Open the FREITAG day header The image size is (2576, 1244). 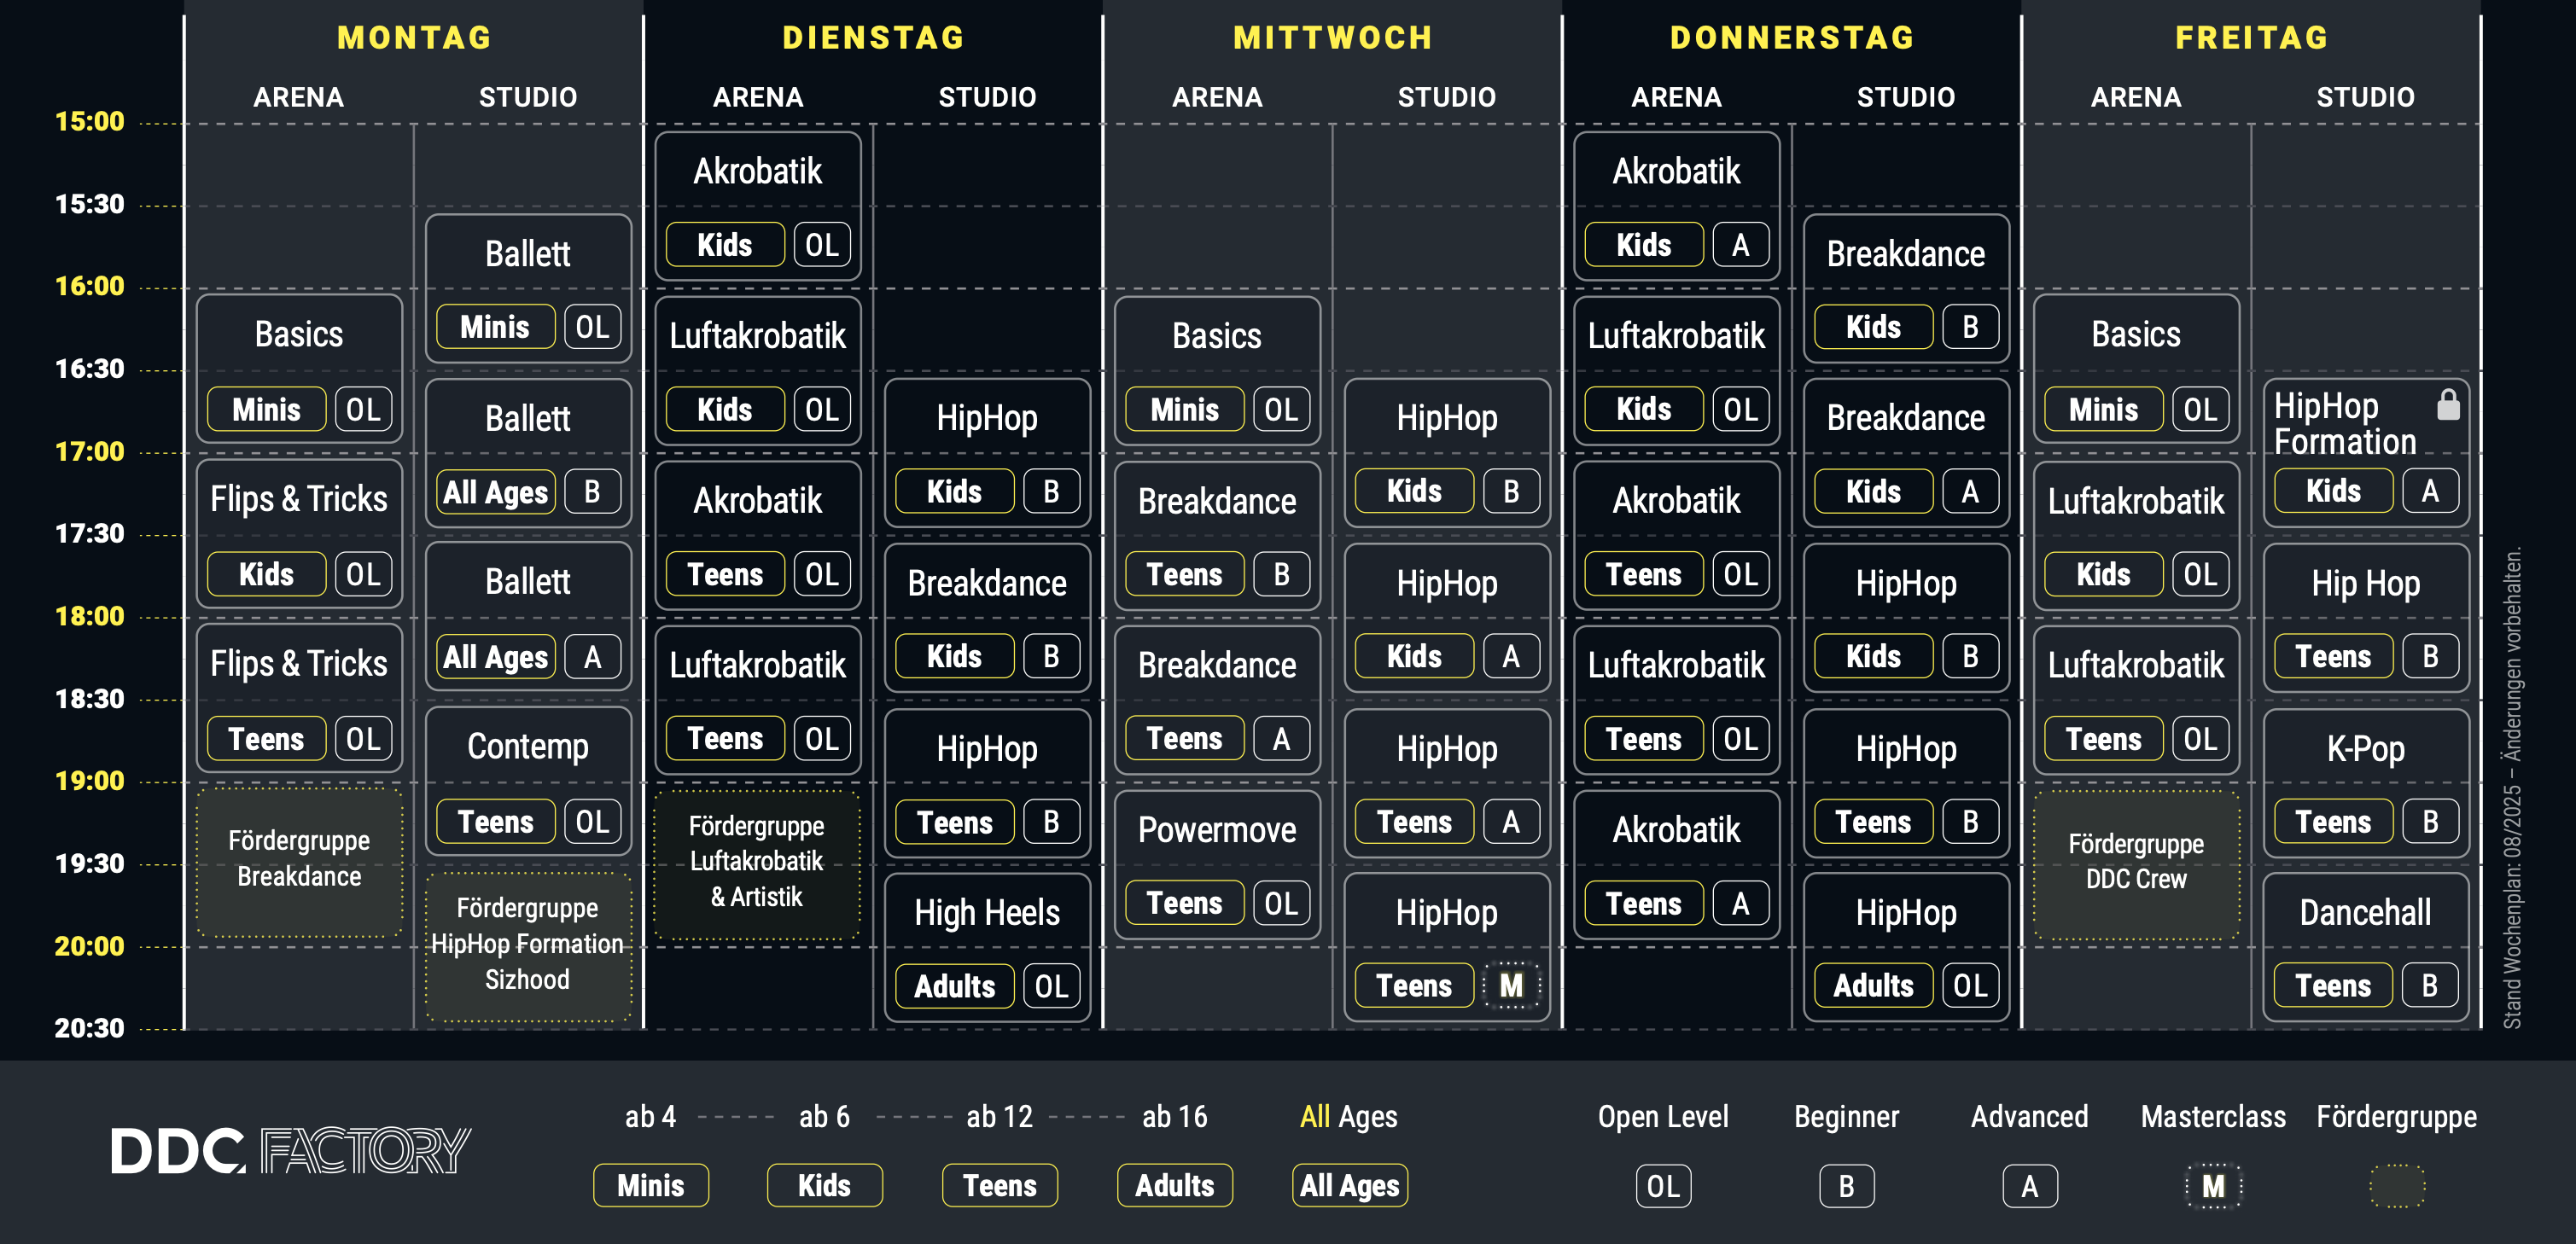tap(2252, 38)
